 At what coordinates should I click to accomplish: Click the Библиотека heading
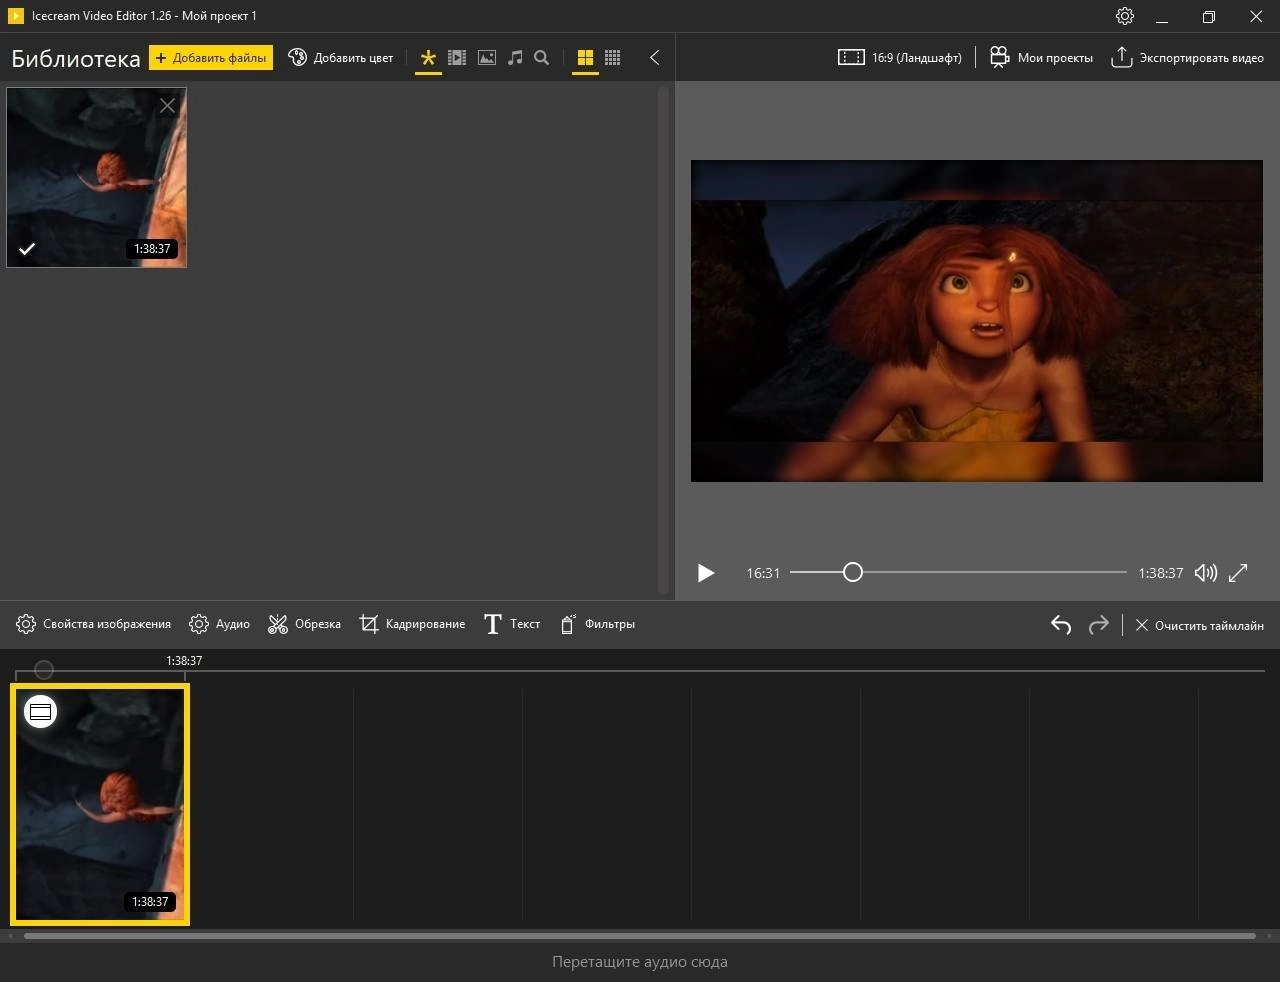(x=76, y=59)
